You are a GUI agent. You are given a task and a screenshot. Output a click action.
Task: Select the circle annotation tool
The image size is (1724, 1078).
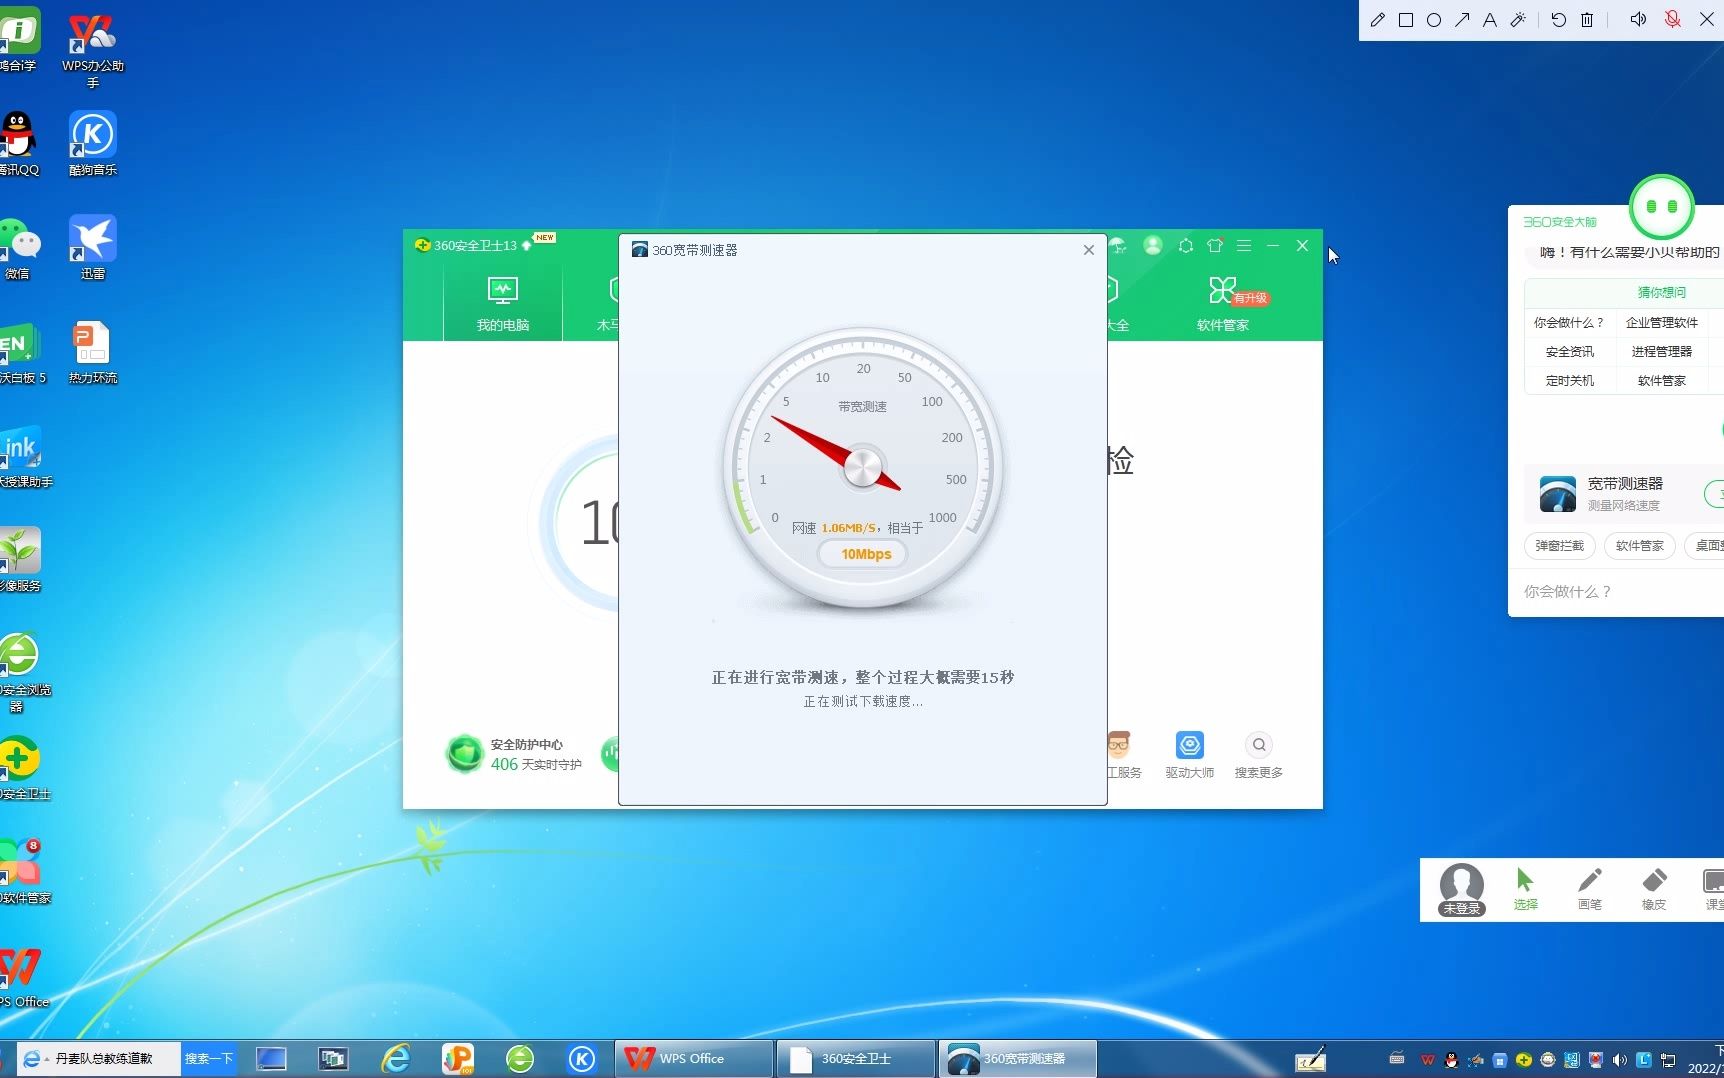[1433, 20]
